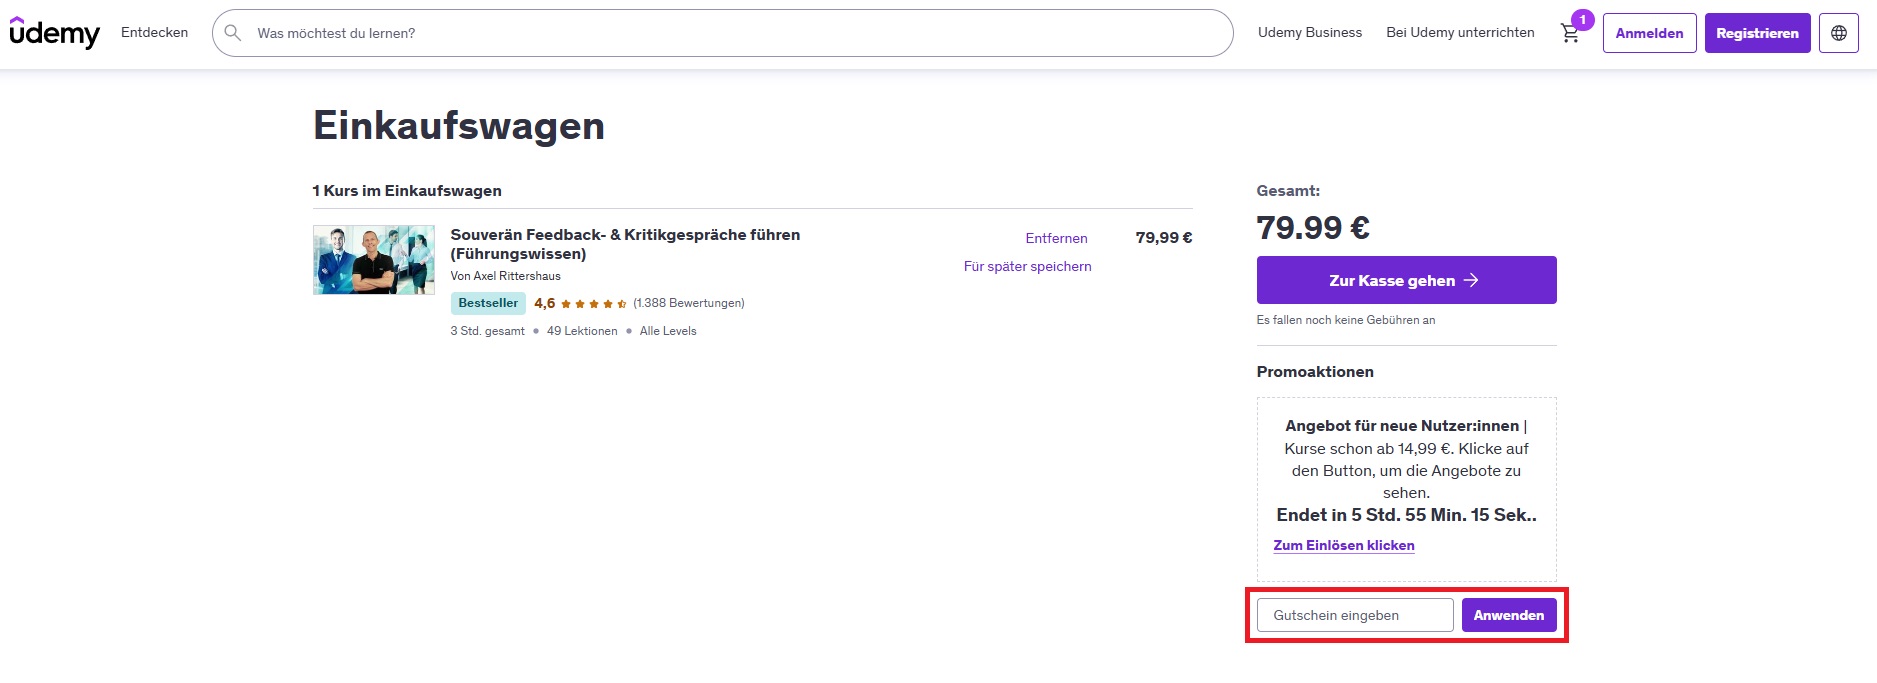This screenshot has width=1877, height=683.
Task: Click the 4,6 rating number
Action: [544, 303]
